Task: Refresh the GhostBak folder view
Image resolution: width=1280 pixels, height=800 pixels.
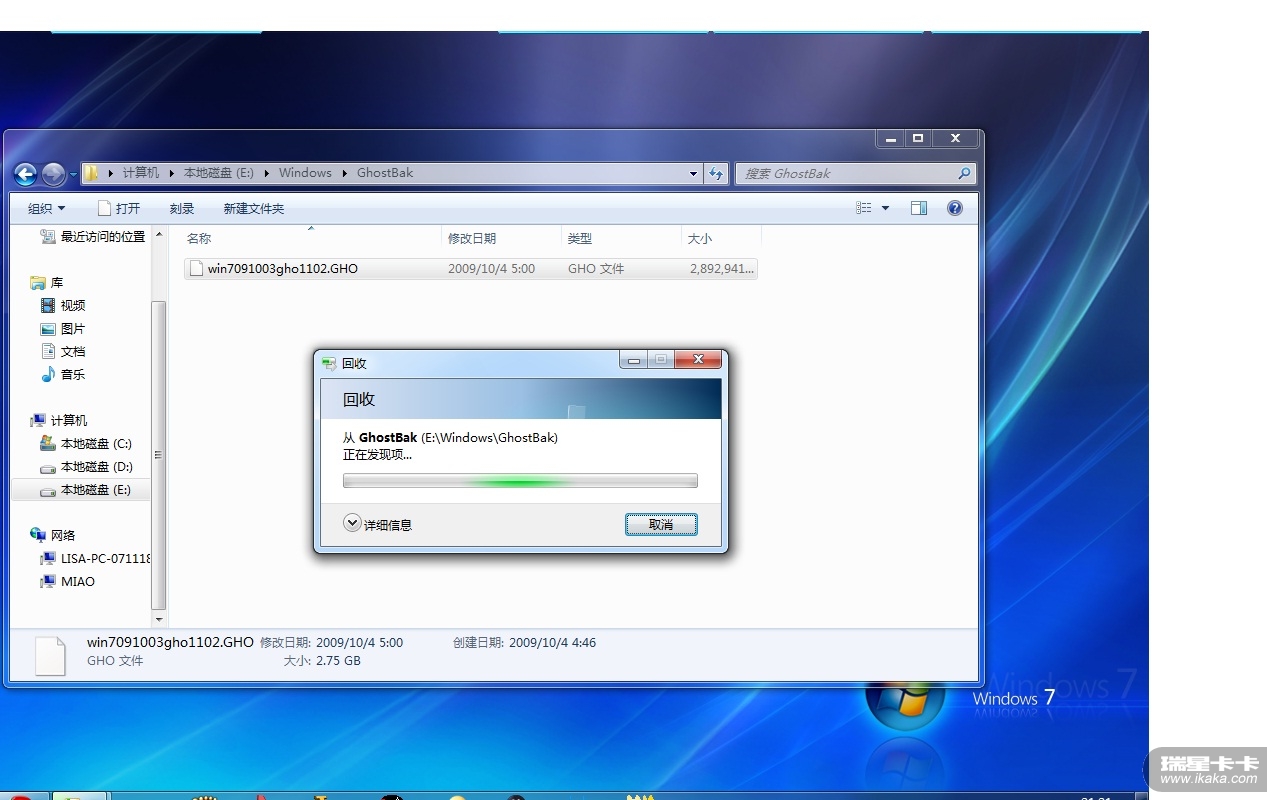Action: [716, 173]
